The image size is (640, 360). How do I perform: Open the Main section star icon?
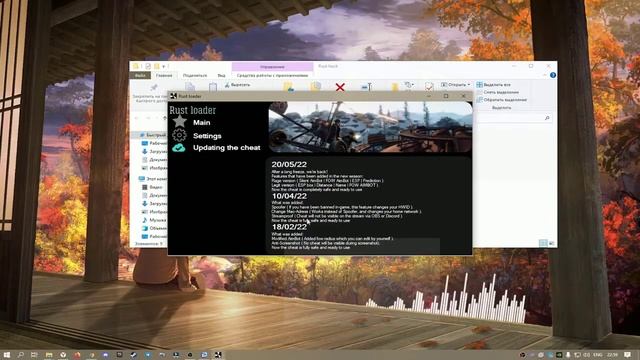[x=179, y=121]
